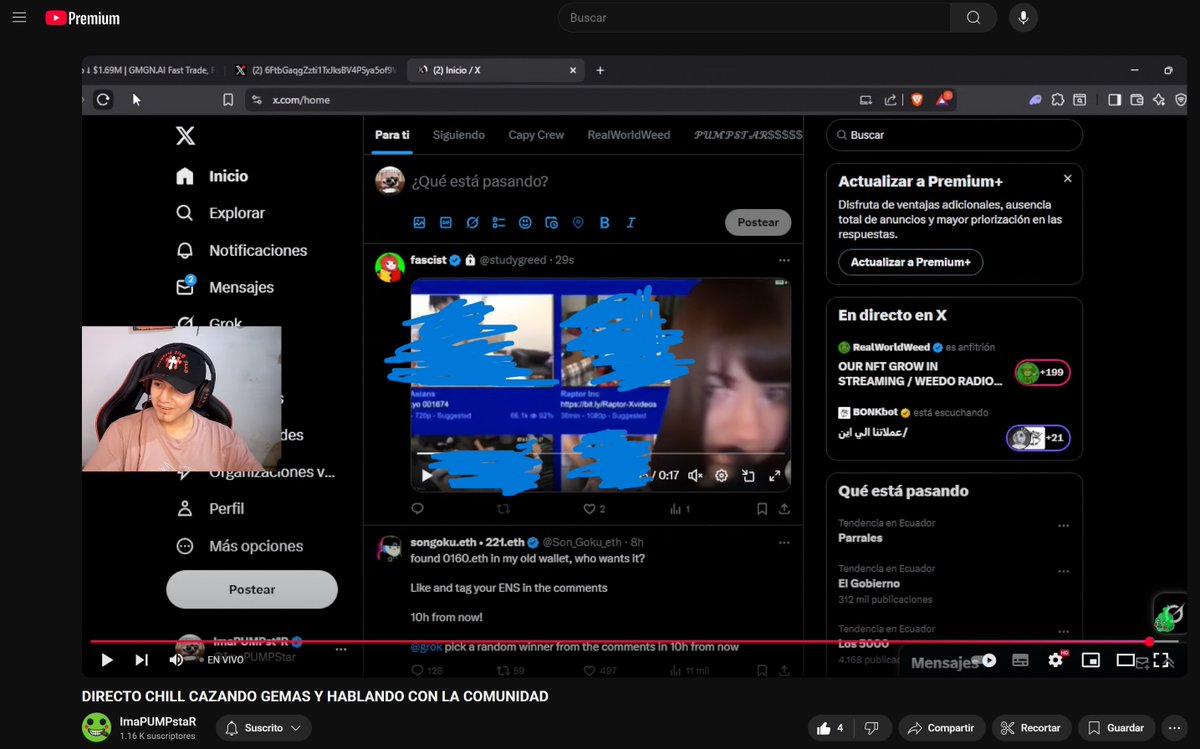Close the Actualizar a Premium+ card
Screen dimensions: 1200x749
pos(1067,179)
